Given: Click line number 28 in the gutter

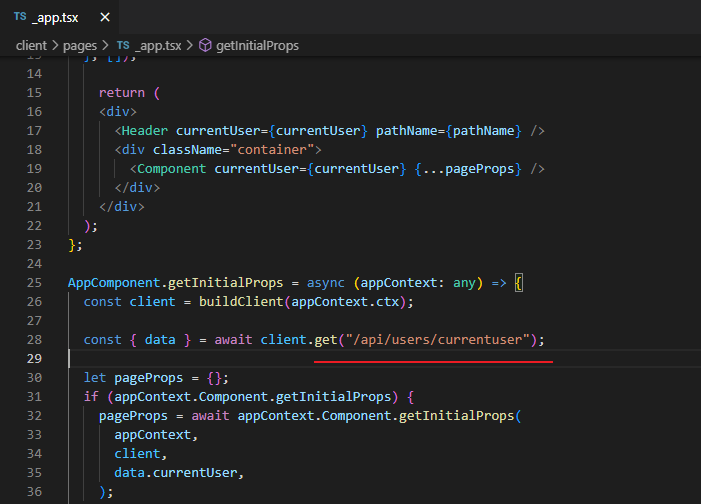Looking at the screenshot, I should pyautogui.click(x=36, y=340).
